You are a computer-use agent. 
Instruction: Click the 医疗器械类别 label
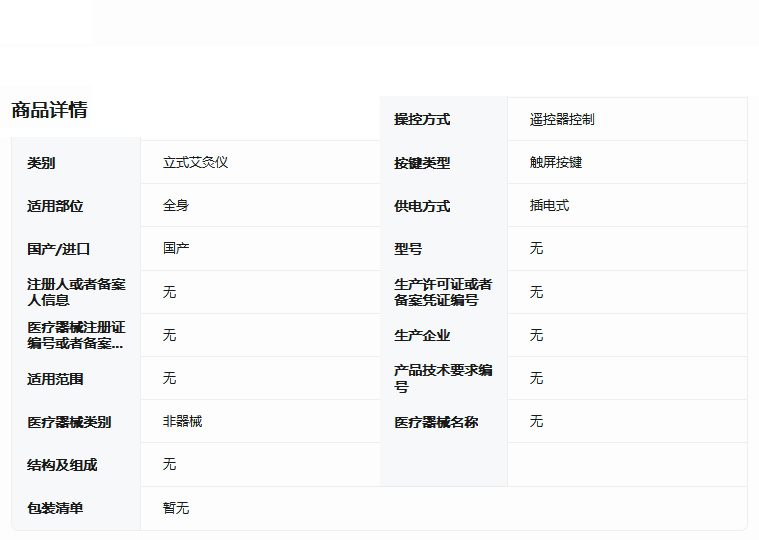tap(69, 422)
